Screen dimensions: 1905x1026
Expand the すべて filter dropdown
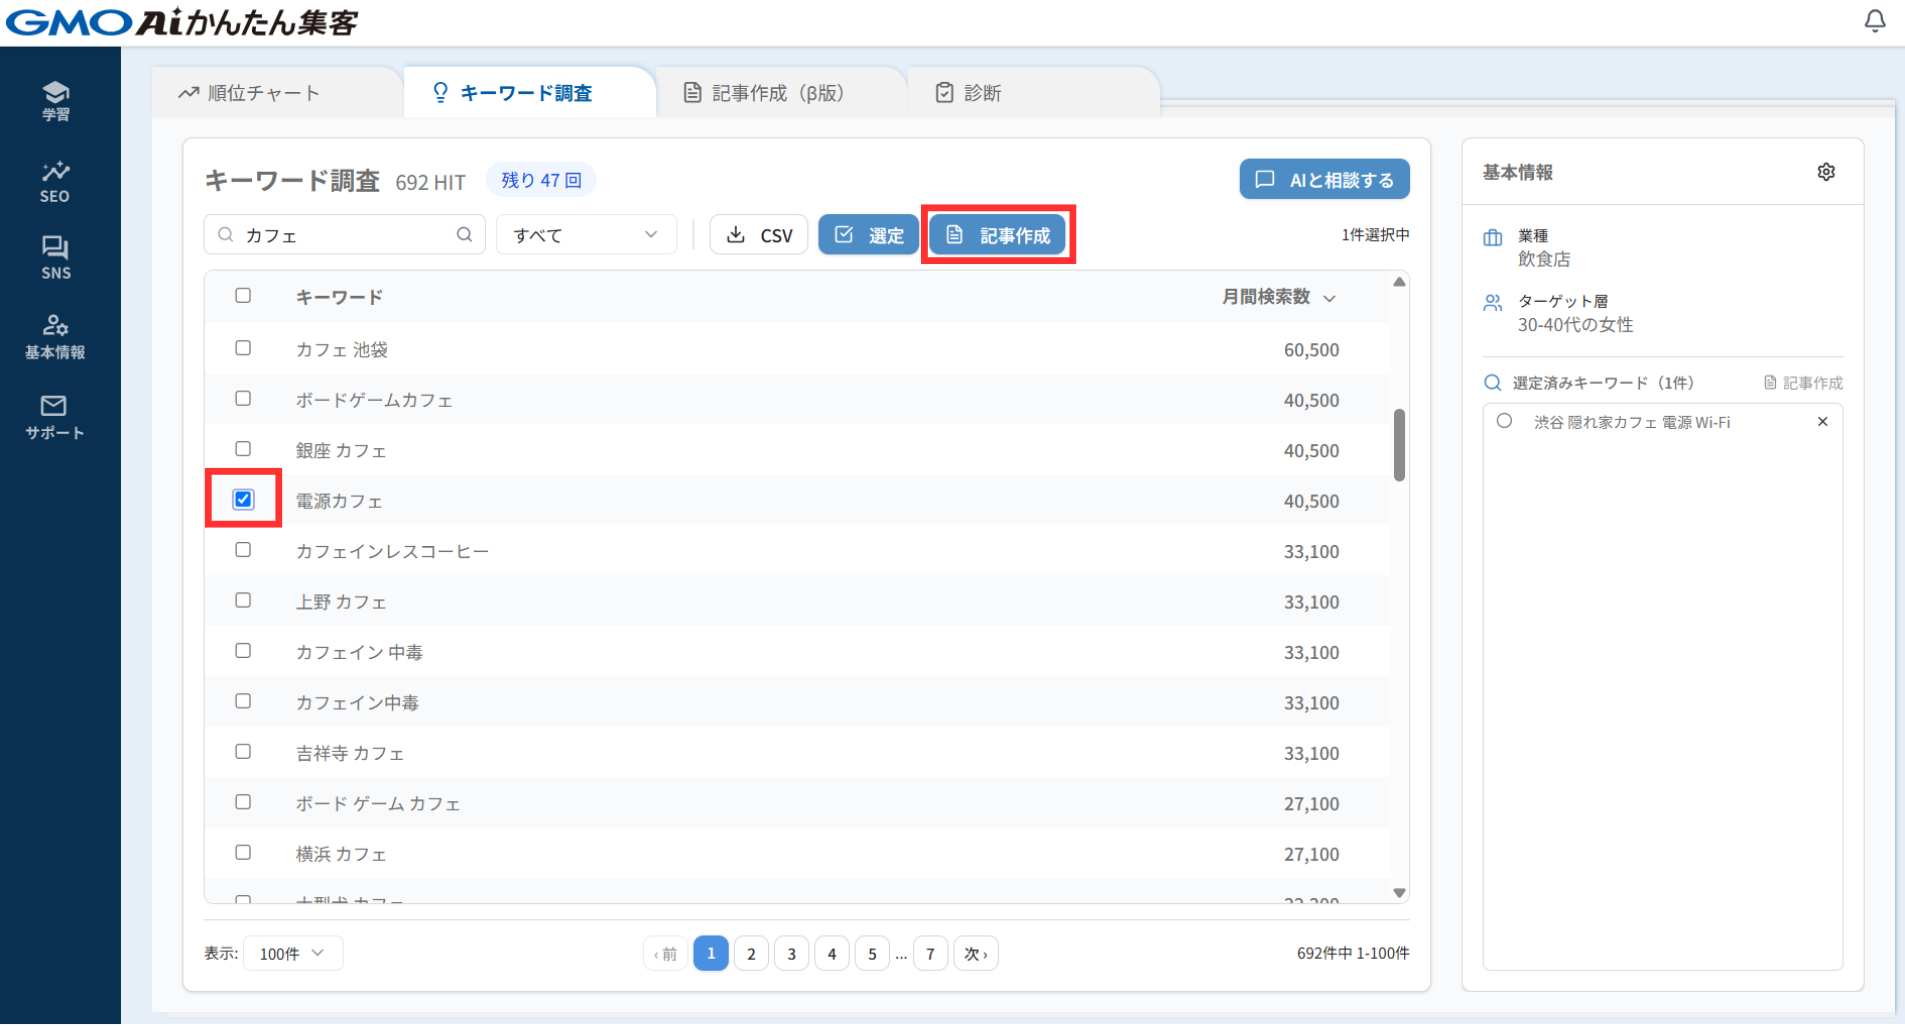click(x=585, y=235)
